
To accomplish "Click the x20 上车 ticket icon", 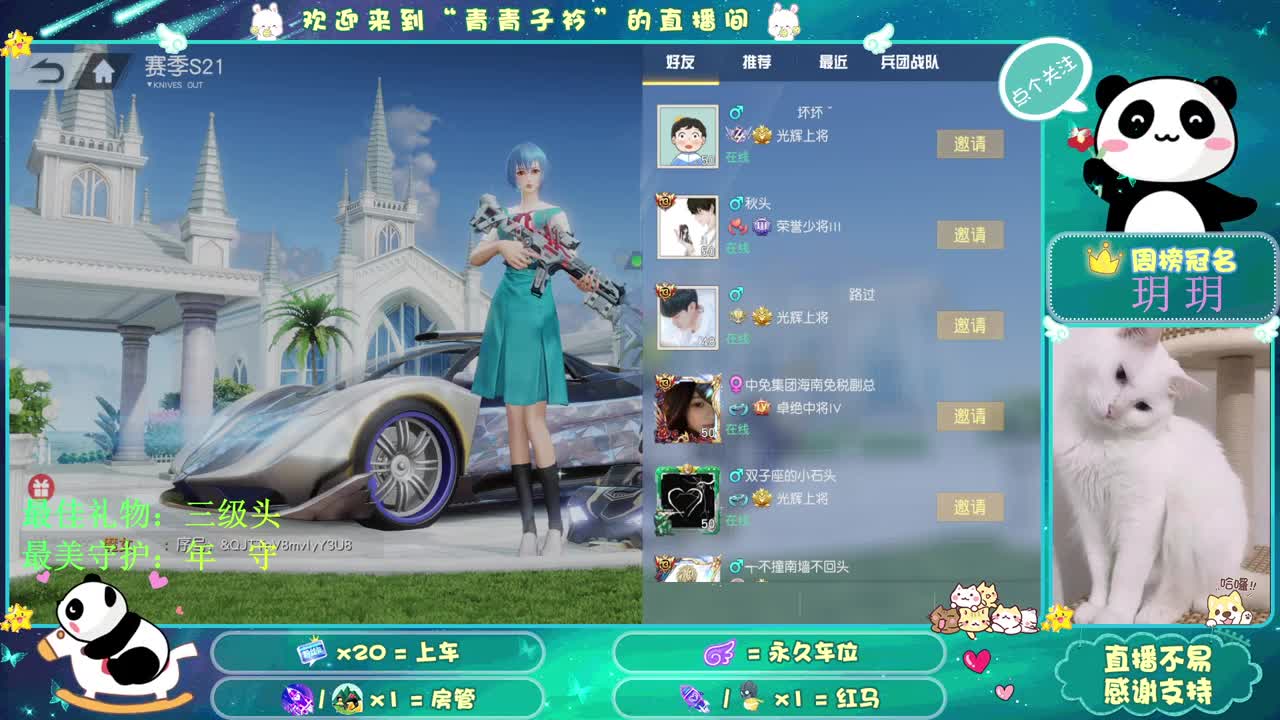I will click(x=312, y=653).
